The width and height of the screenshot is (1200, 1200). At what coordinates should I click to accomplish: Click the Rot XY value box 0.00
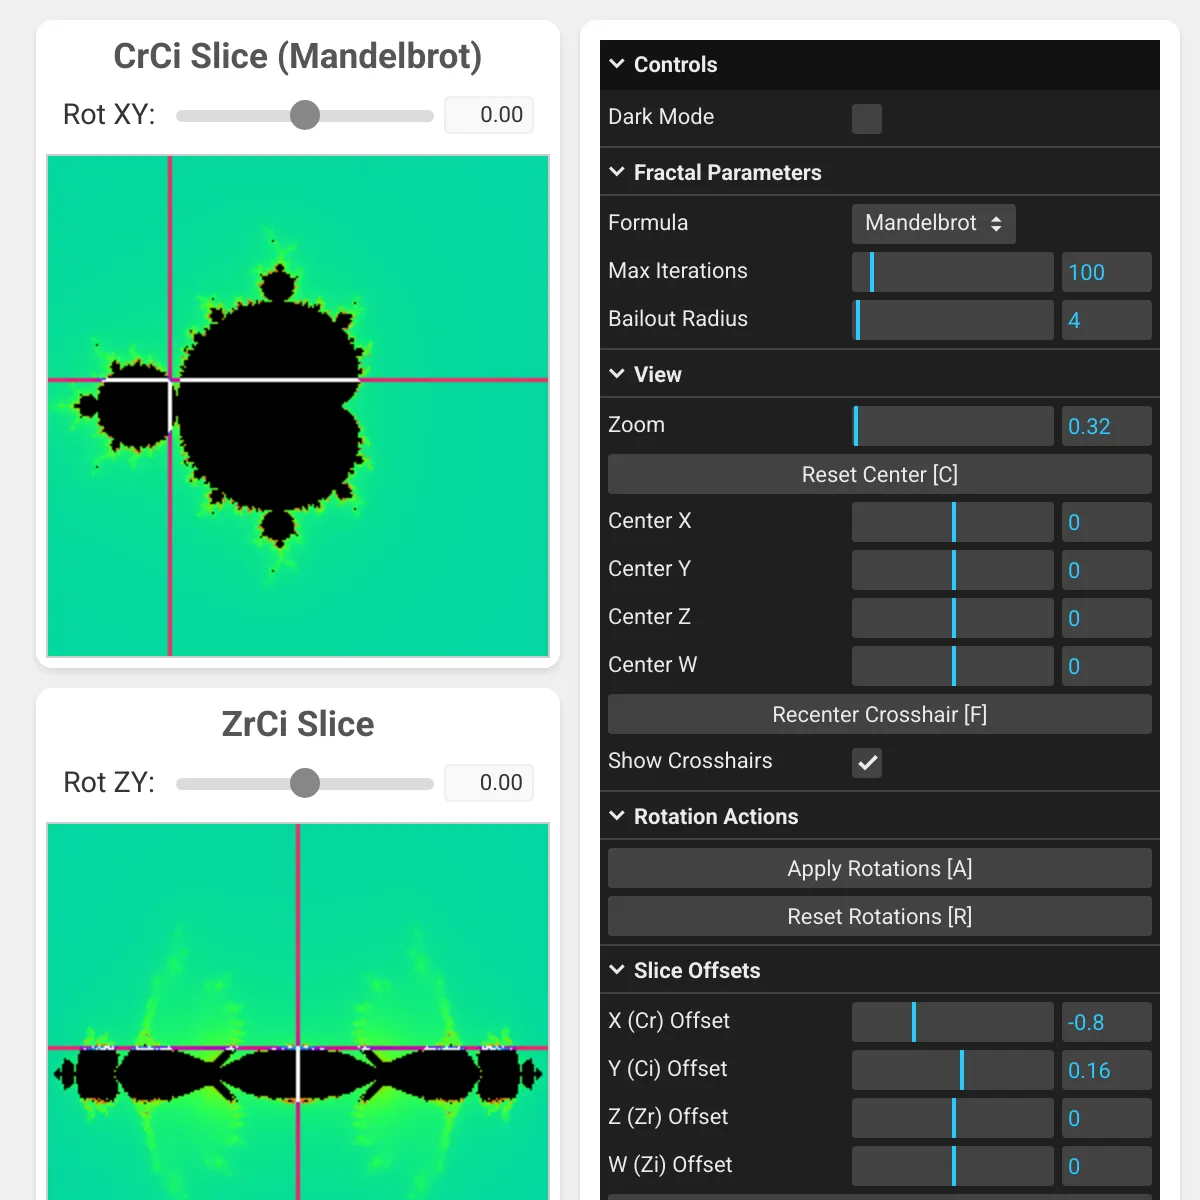(x=489, y=115)
